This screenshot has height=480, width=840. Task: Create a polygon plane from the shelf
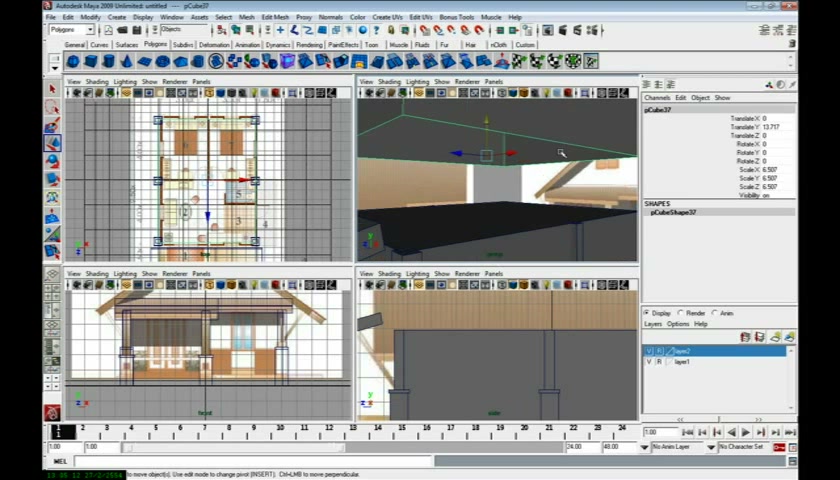tap(145, 62)
